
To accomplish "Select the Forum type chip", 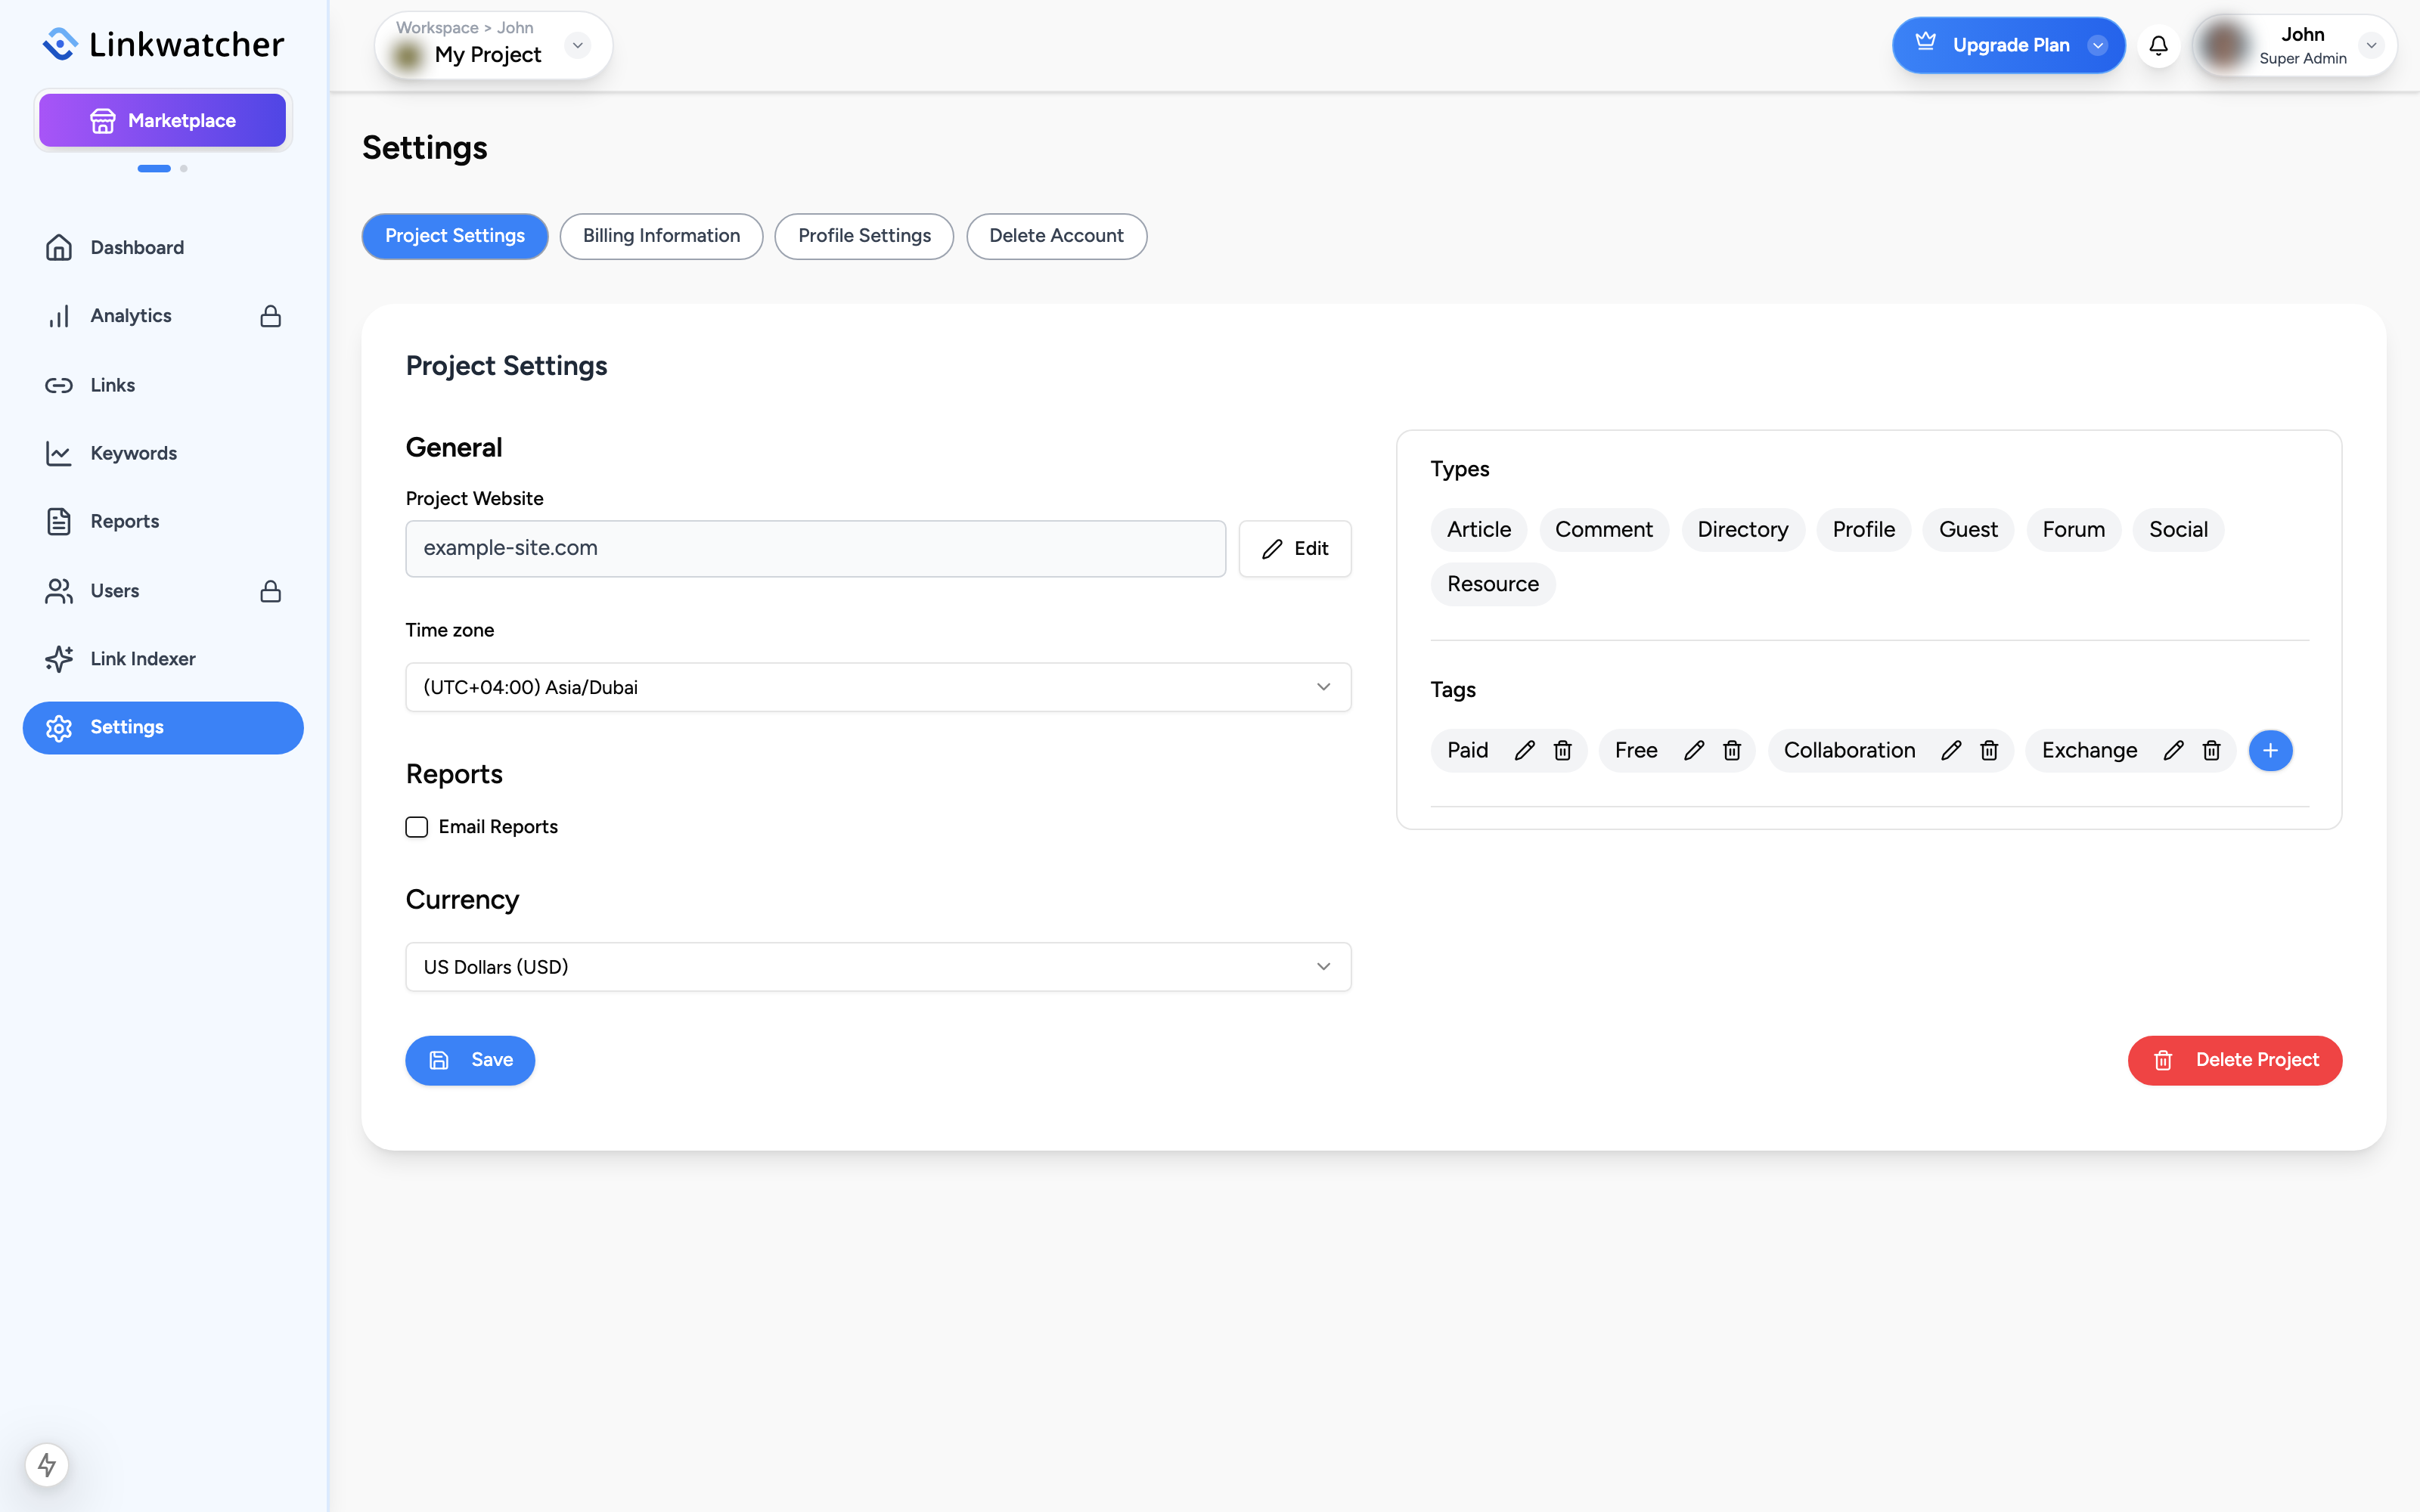I will click(x=2073, y=529).
